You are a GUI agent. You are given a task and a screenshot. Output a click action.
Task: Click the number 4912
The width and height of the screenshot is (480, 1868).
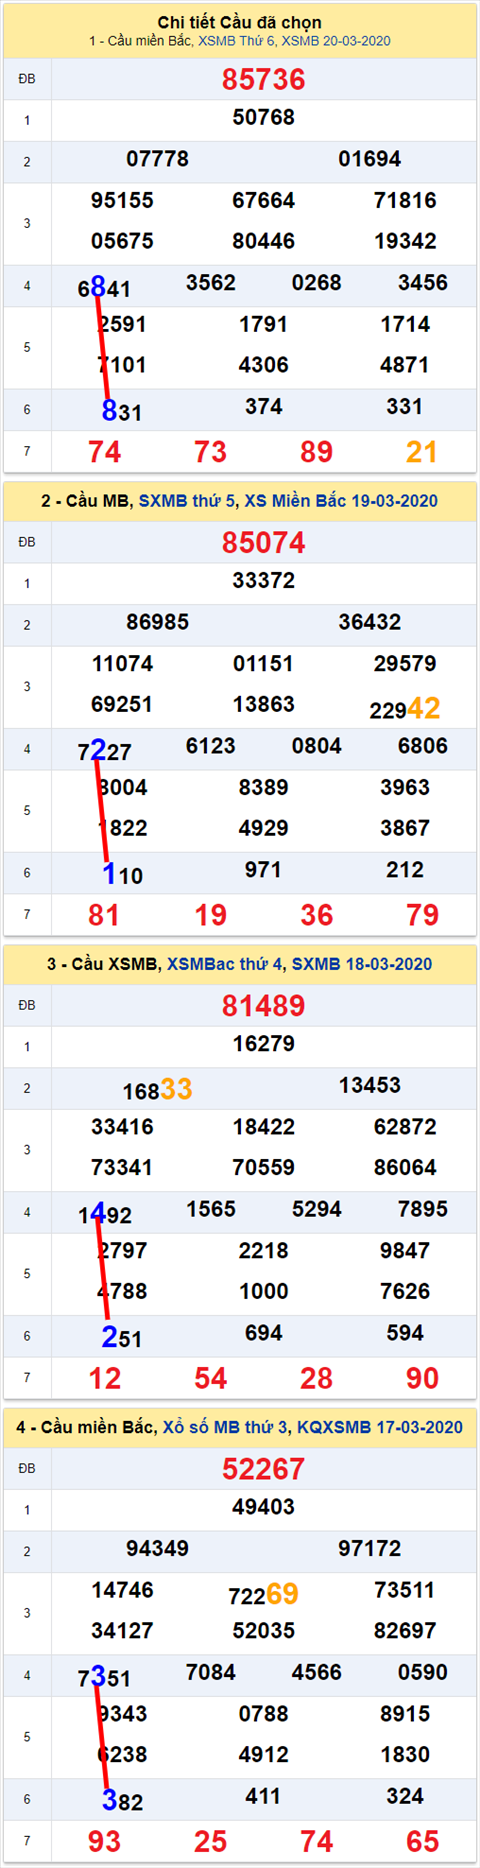coord(264,1754)
